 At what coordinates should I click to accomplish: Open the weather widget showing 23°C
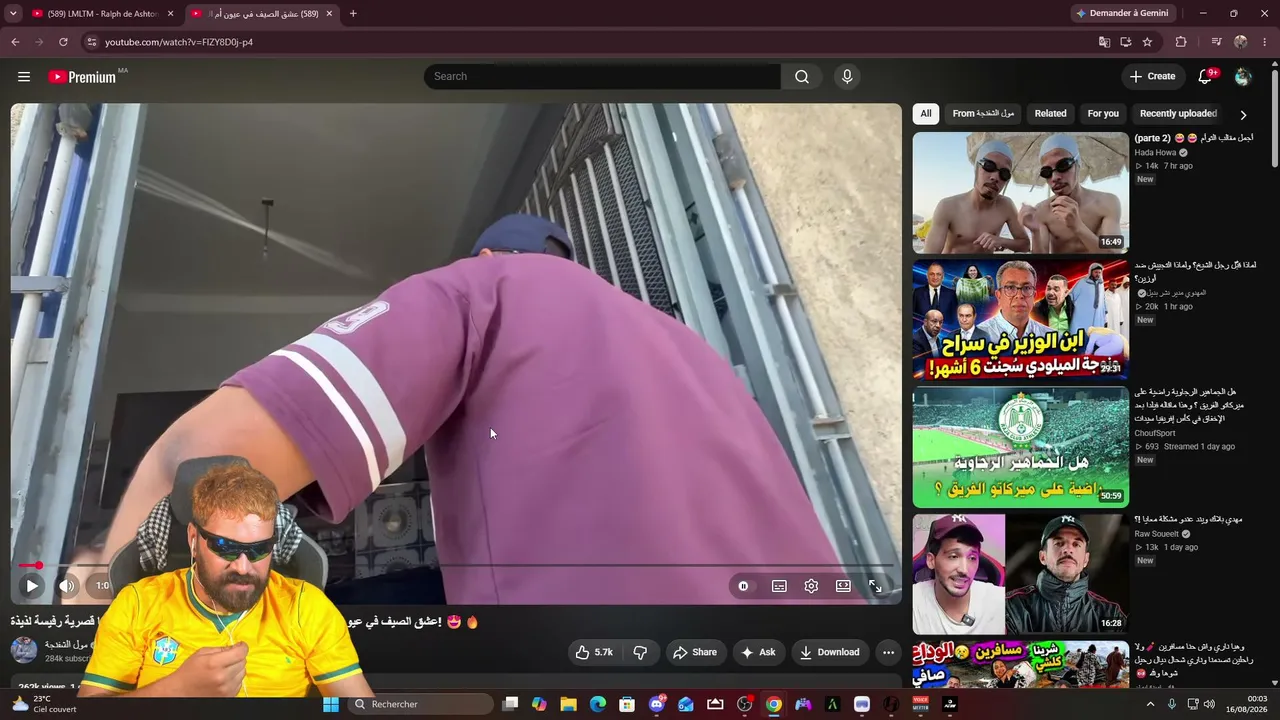(44, 704)
